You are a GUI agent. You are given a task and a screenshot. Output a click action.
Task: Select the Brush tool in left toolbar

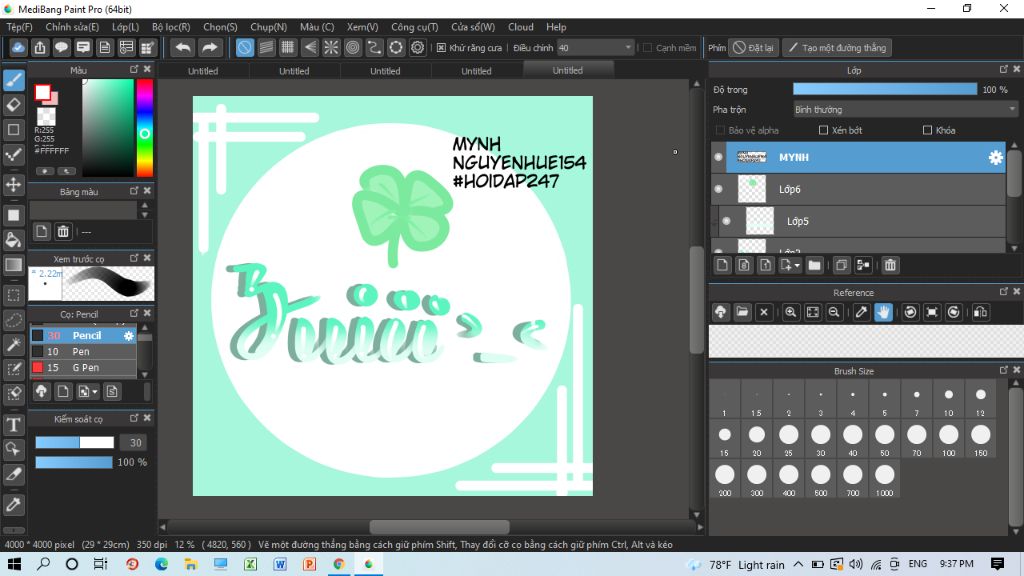coord(14,80)
